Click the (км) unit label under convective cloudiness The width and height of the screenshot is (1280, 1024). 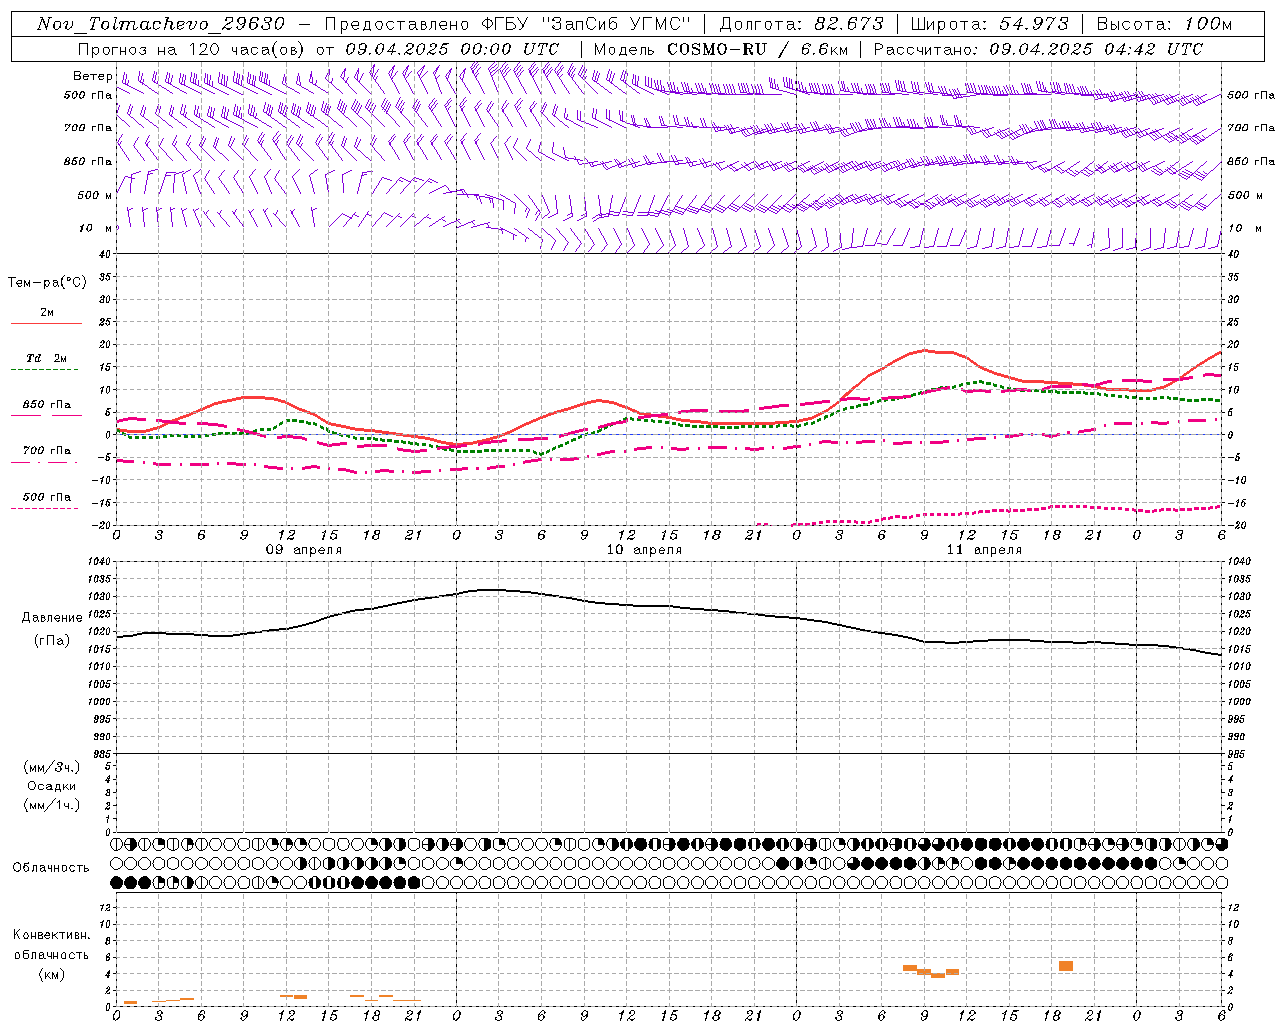[51, 974]
